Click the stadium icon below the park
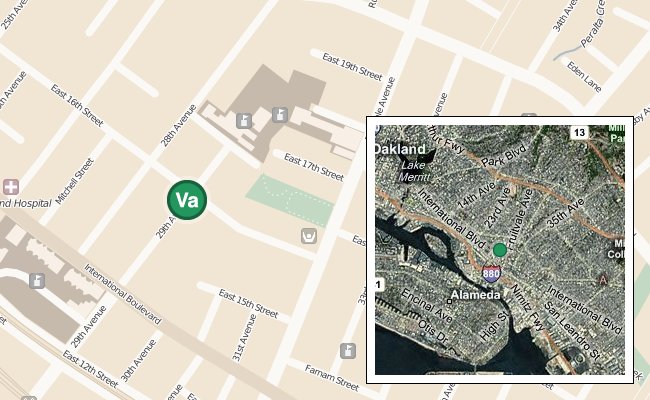Image resolution: width=650 pixels, height=400 pixels. click(309, 236)
